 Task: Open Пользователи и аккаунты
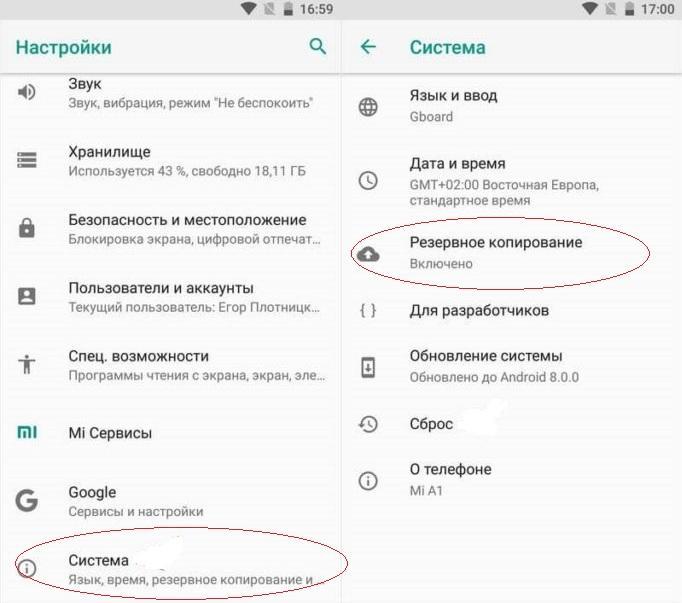click(170, 297)
